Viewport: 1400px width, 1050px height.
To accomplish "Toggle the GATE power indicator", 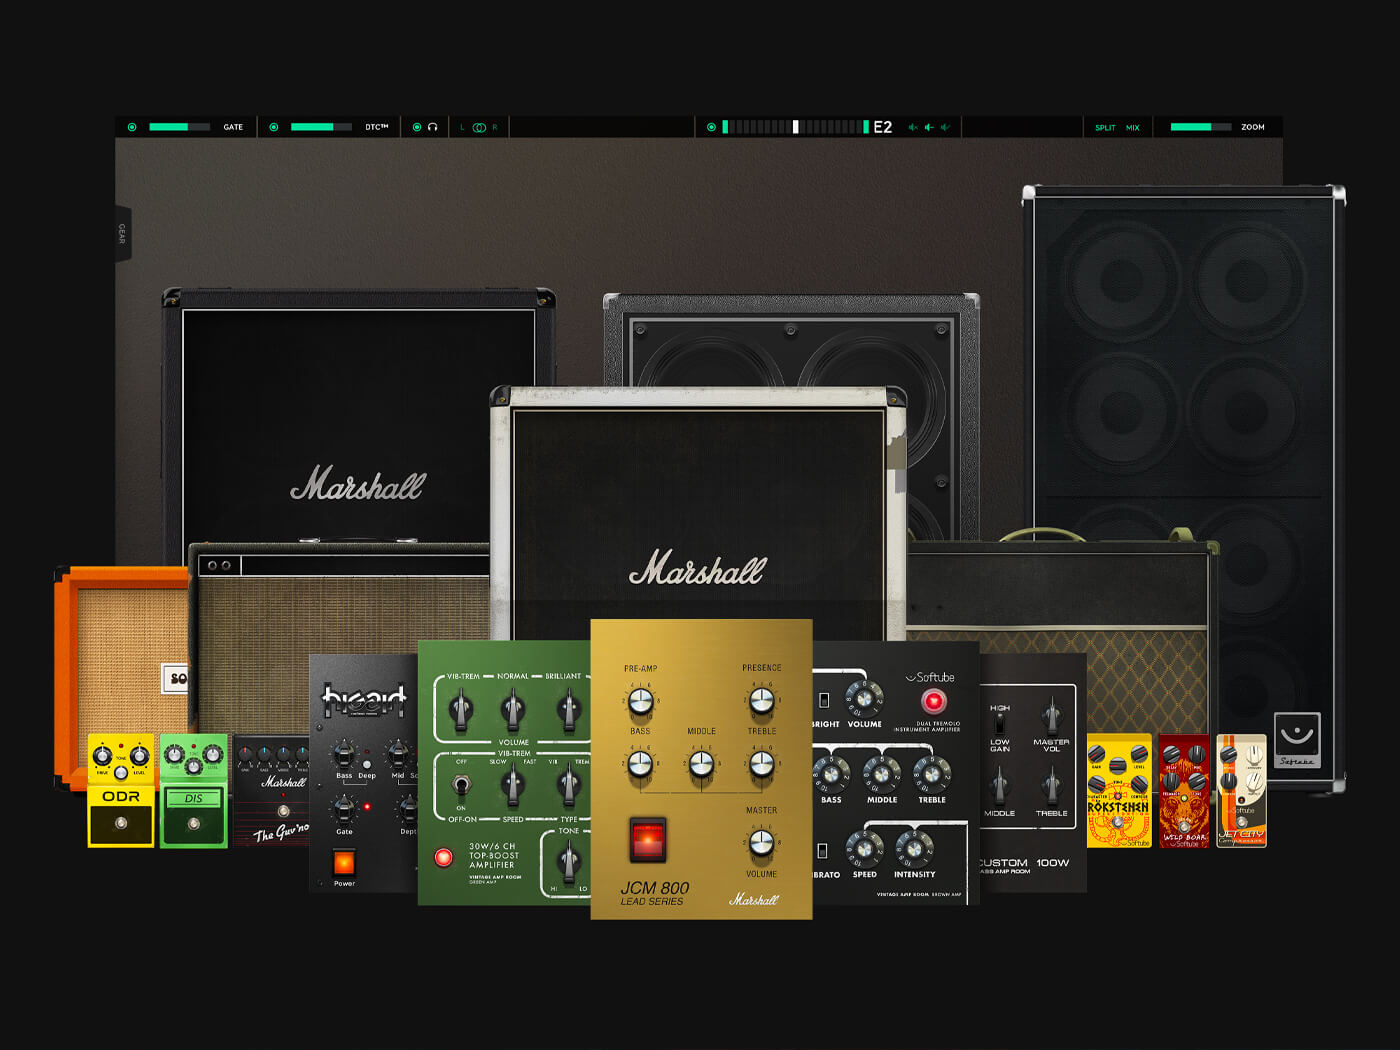I will [x=132, y=127].
